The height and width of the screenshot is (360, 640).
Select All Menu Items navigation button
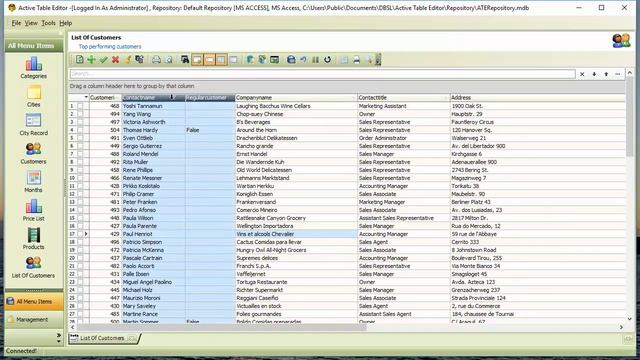34,302
